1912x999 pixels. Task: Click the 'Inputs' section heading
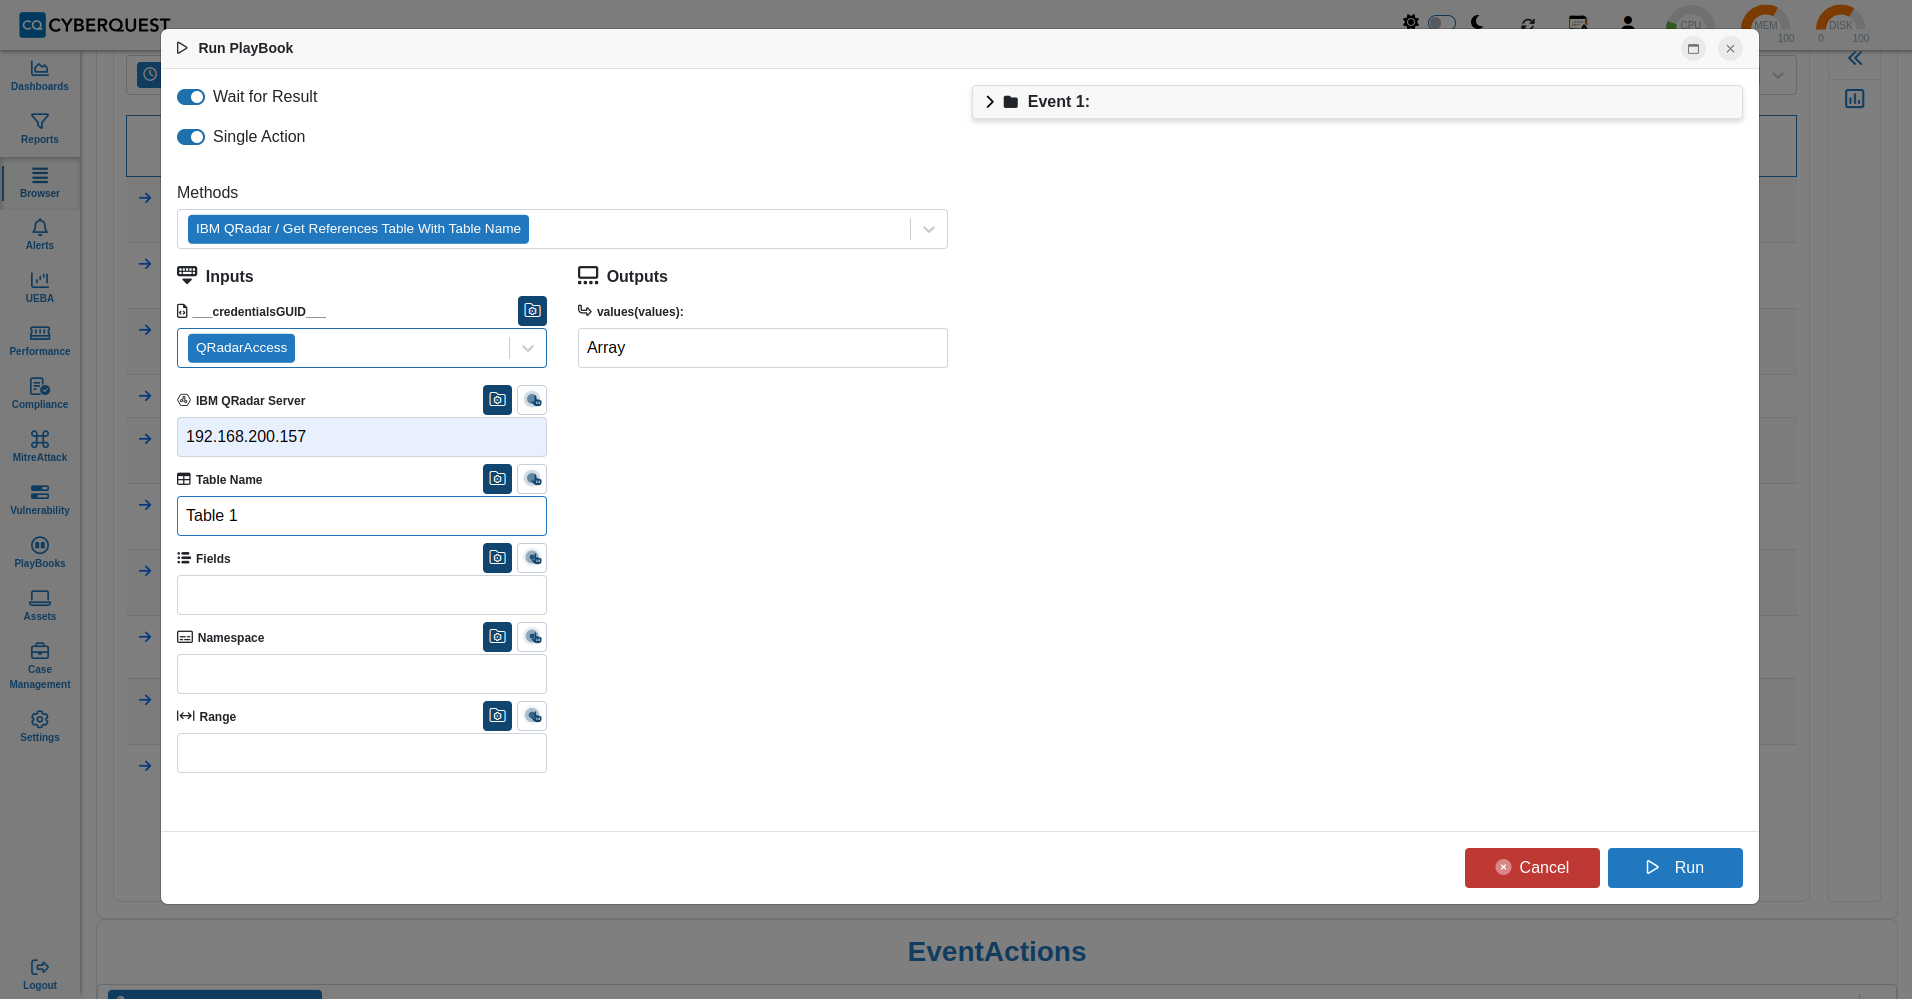click(229, 276)
